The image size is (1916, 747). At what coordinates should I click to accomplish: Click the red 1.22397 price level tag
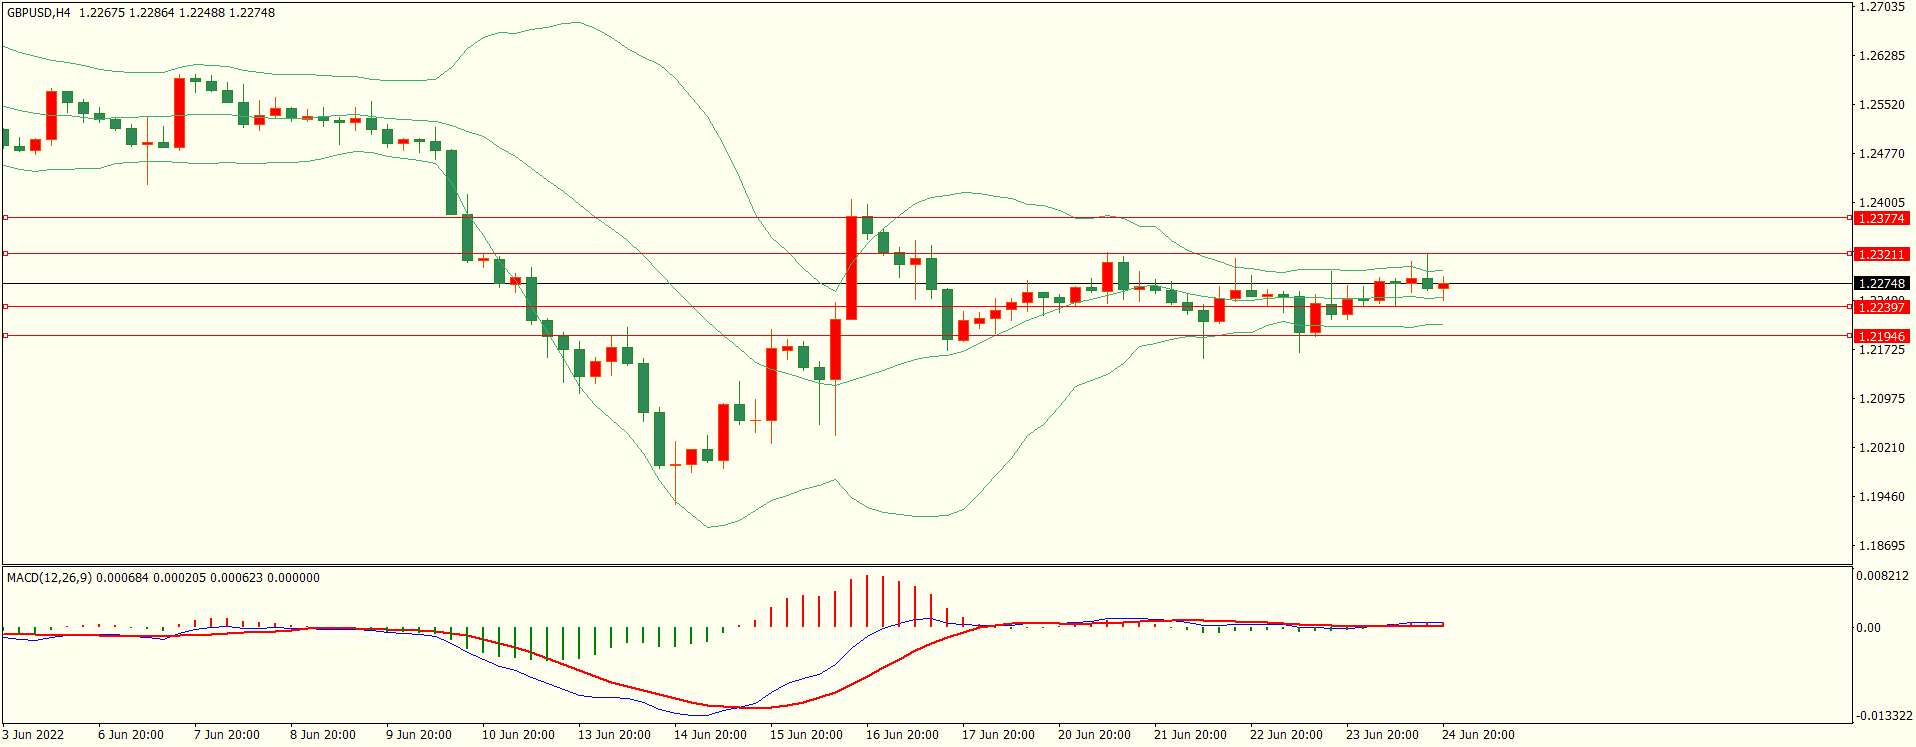click(1880, 308)
